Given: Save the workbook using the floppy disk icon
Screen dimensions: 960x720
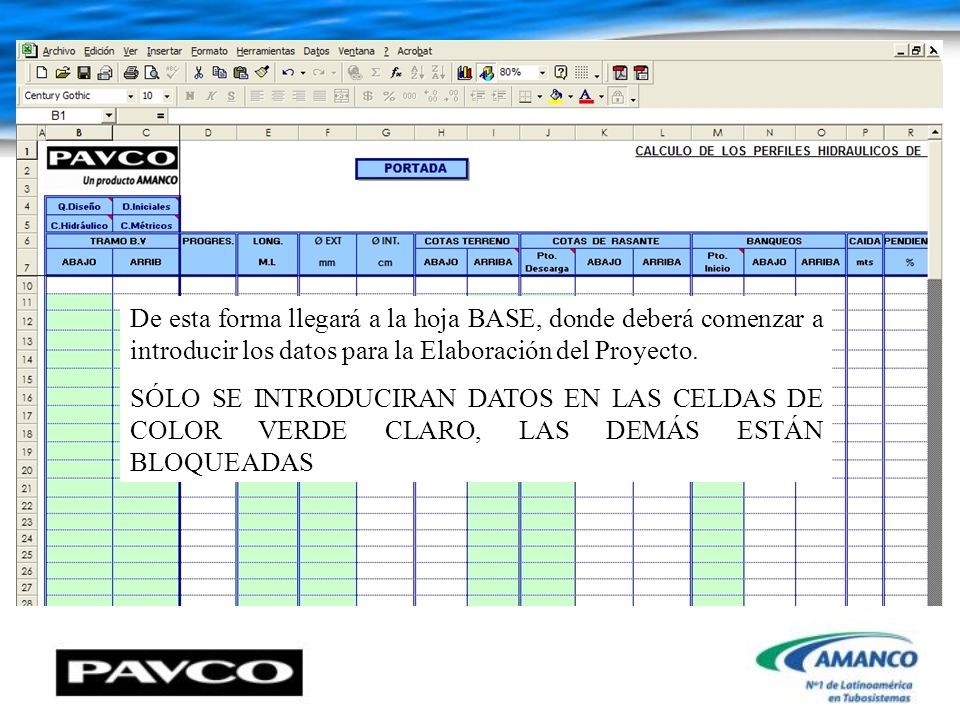Looking at the screenshot, I should [84, 73].
